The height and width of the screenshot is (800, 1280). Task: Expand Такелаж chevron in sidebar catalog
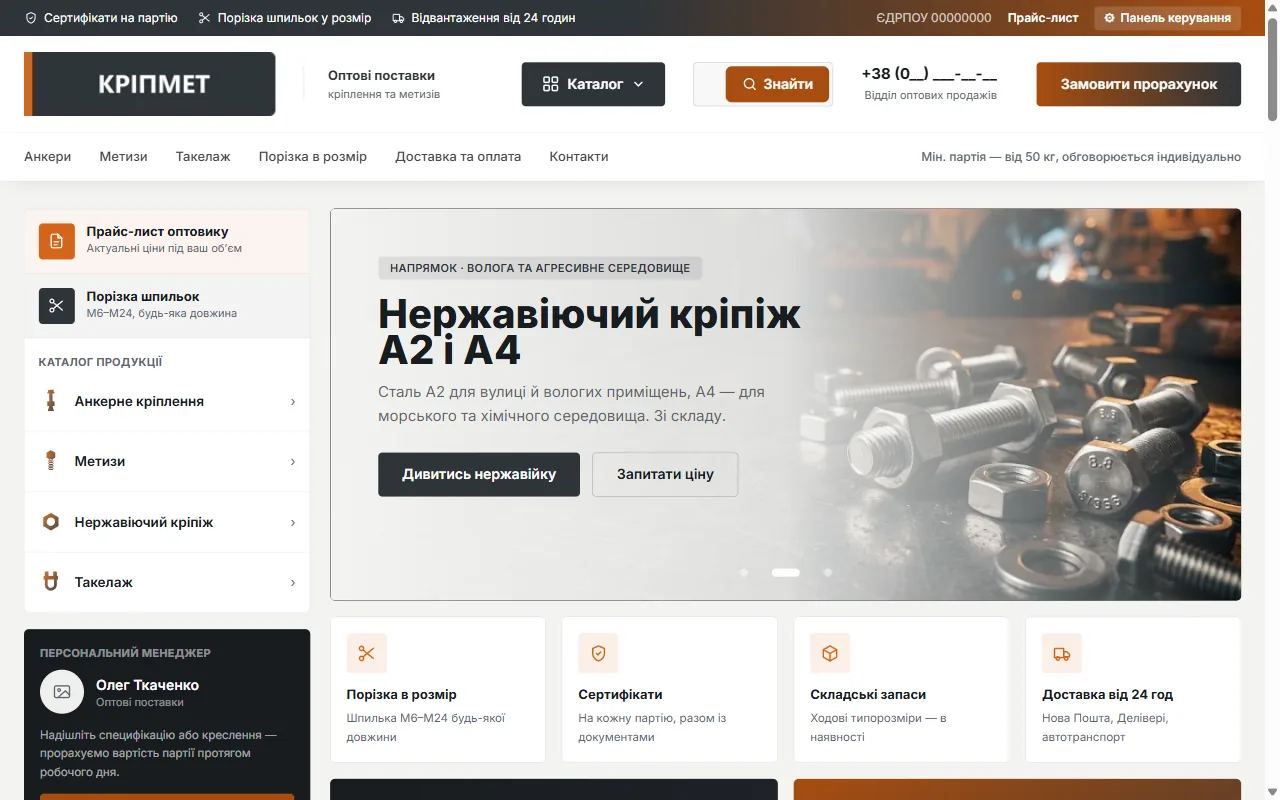tap(293, 582)
